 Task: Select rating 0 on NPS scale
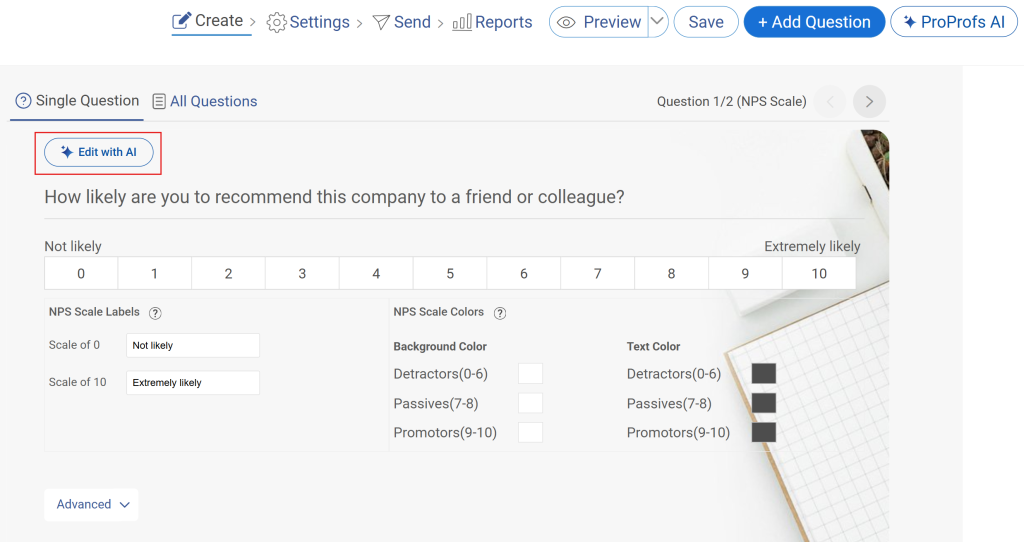click(x=81, y=274)
